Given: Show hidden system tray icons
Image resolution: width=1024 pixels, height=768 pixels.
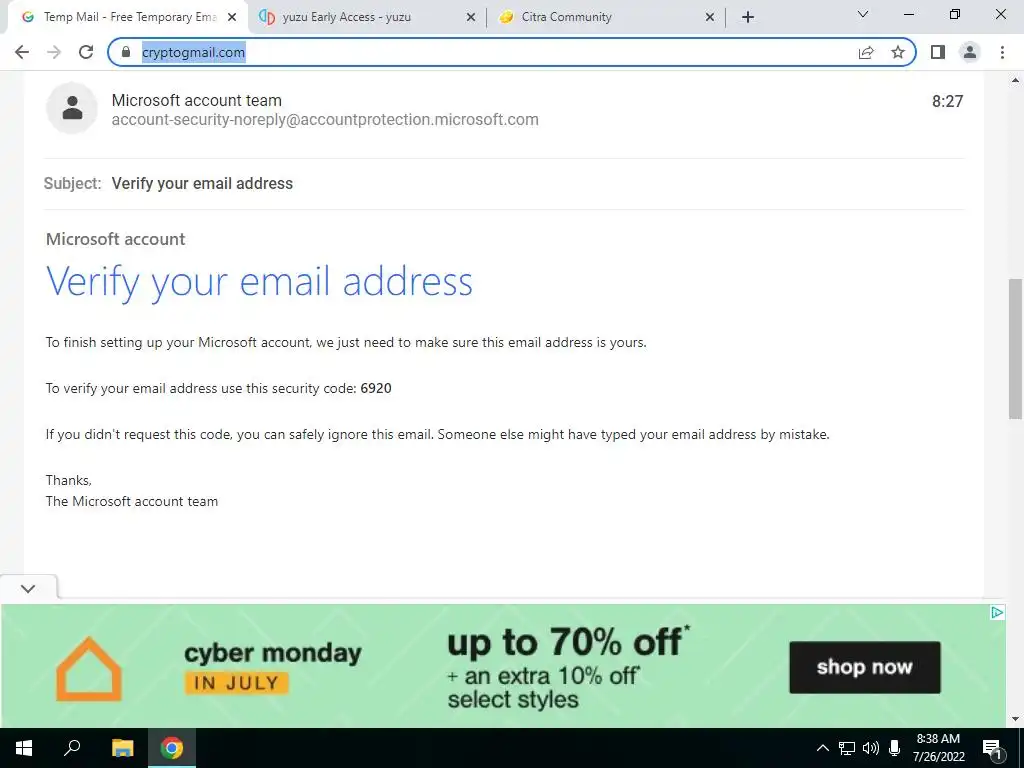Looking at the screenshot, I should tap(823, 748).
